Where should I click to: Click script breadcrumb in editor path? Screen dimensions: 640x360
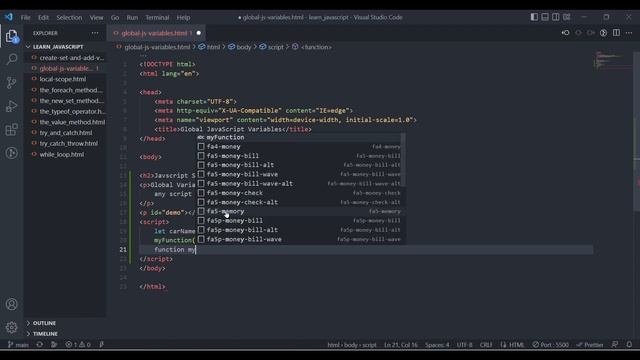(272, 47)
